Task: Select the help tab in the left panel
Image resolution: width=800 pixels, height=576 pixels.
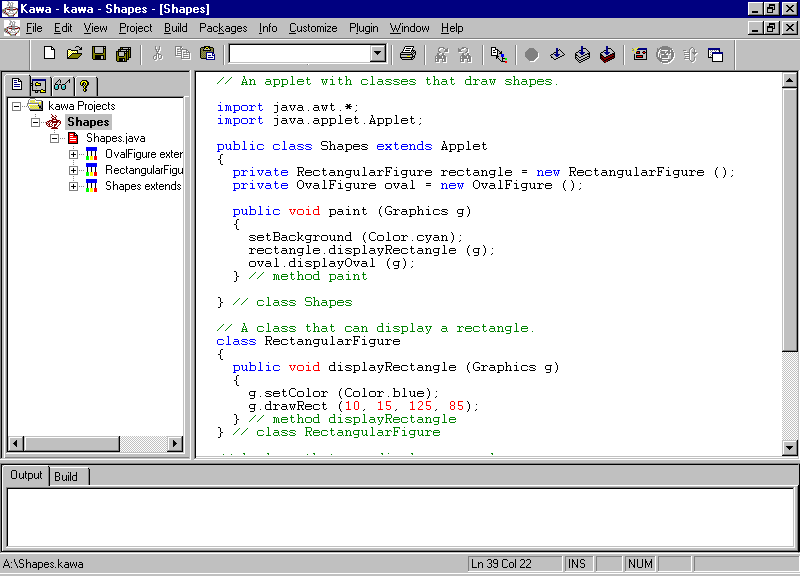Action: pyautogui.click(x=86, y=87)
